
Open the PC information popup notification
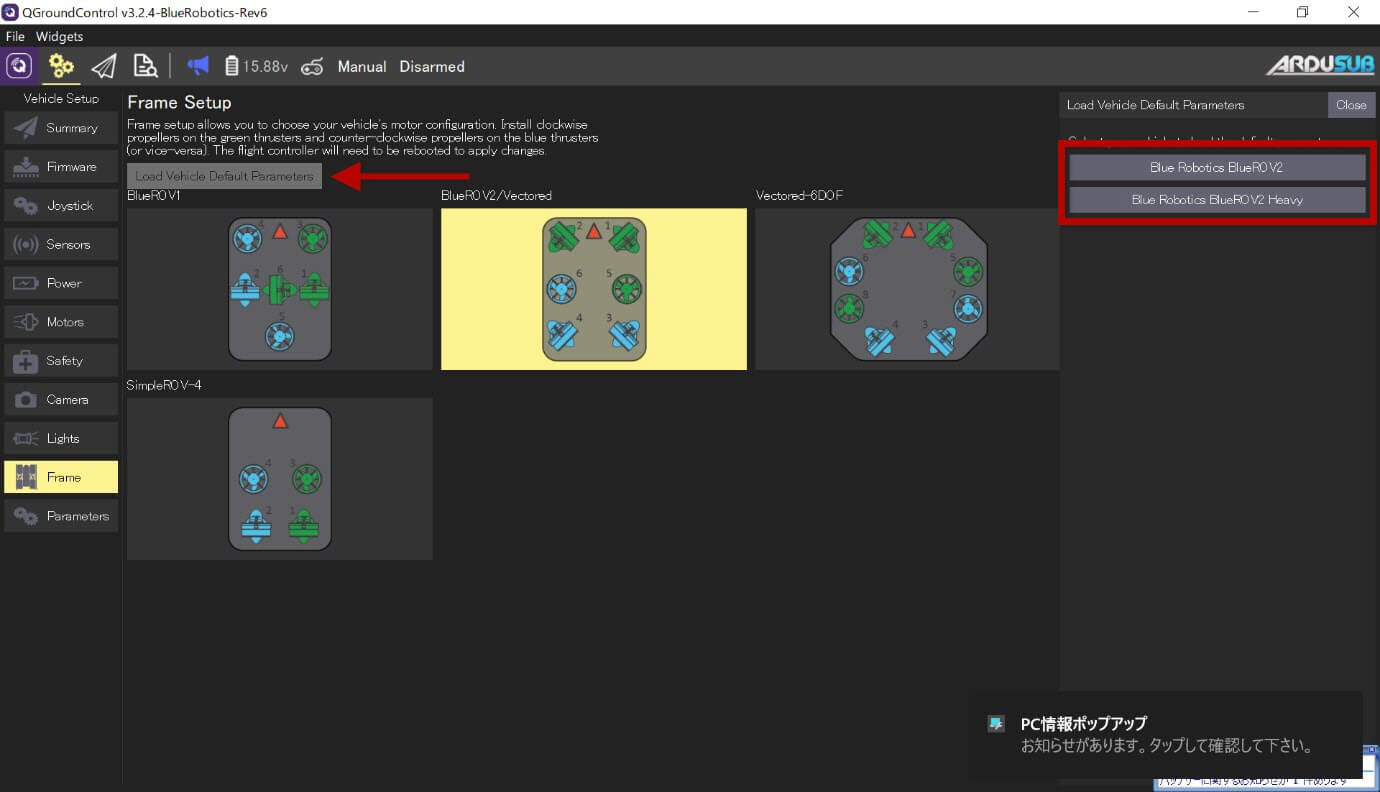click(x=1170, y=735)
